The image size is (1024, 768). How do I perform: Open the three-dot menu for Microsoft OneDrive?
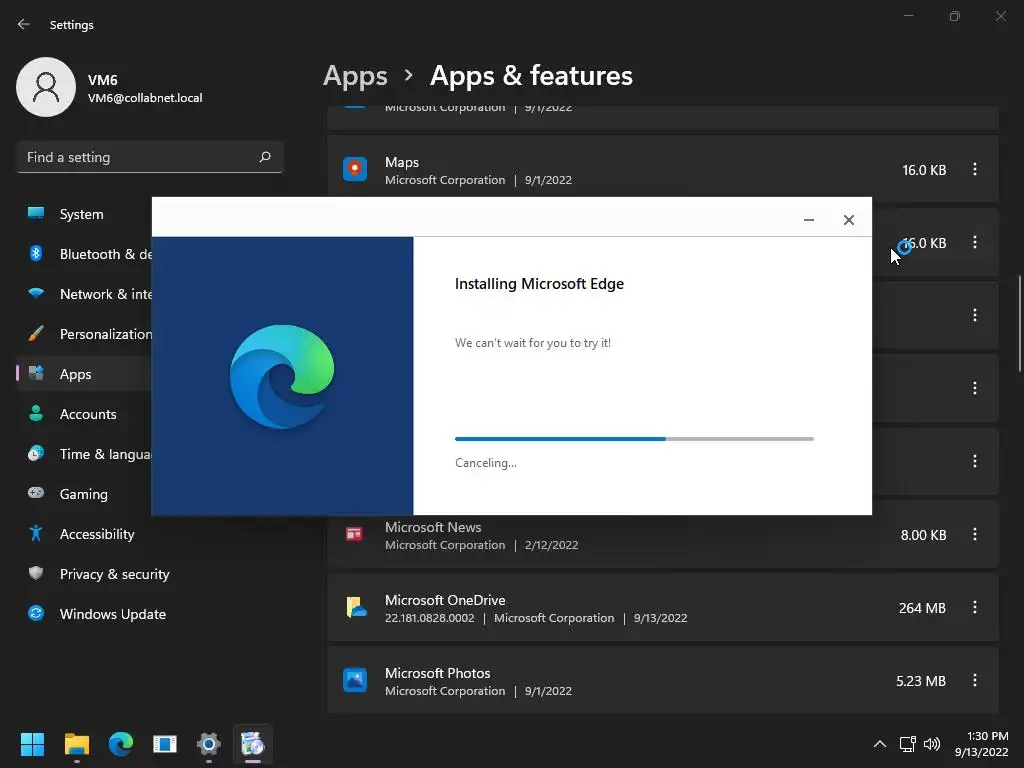tap(974, 607)
